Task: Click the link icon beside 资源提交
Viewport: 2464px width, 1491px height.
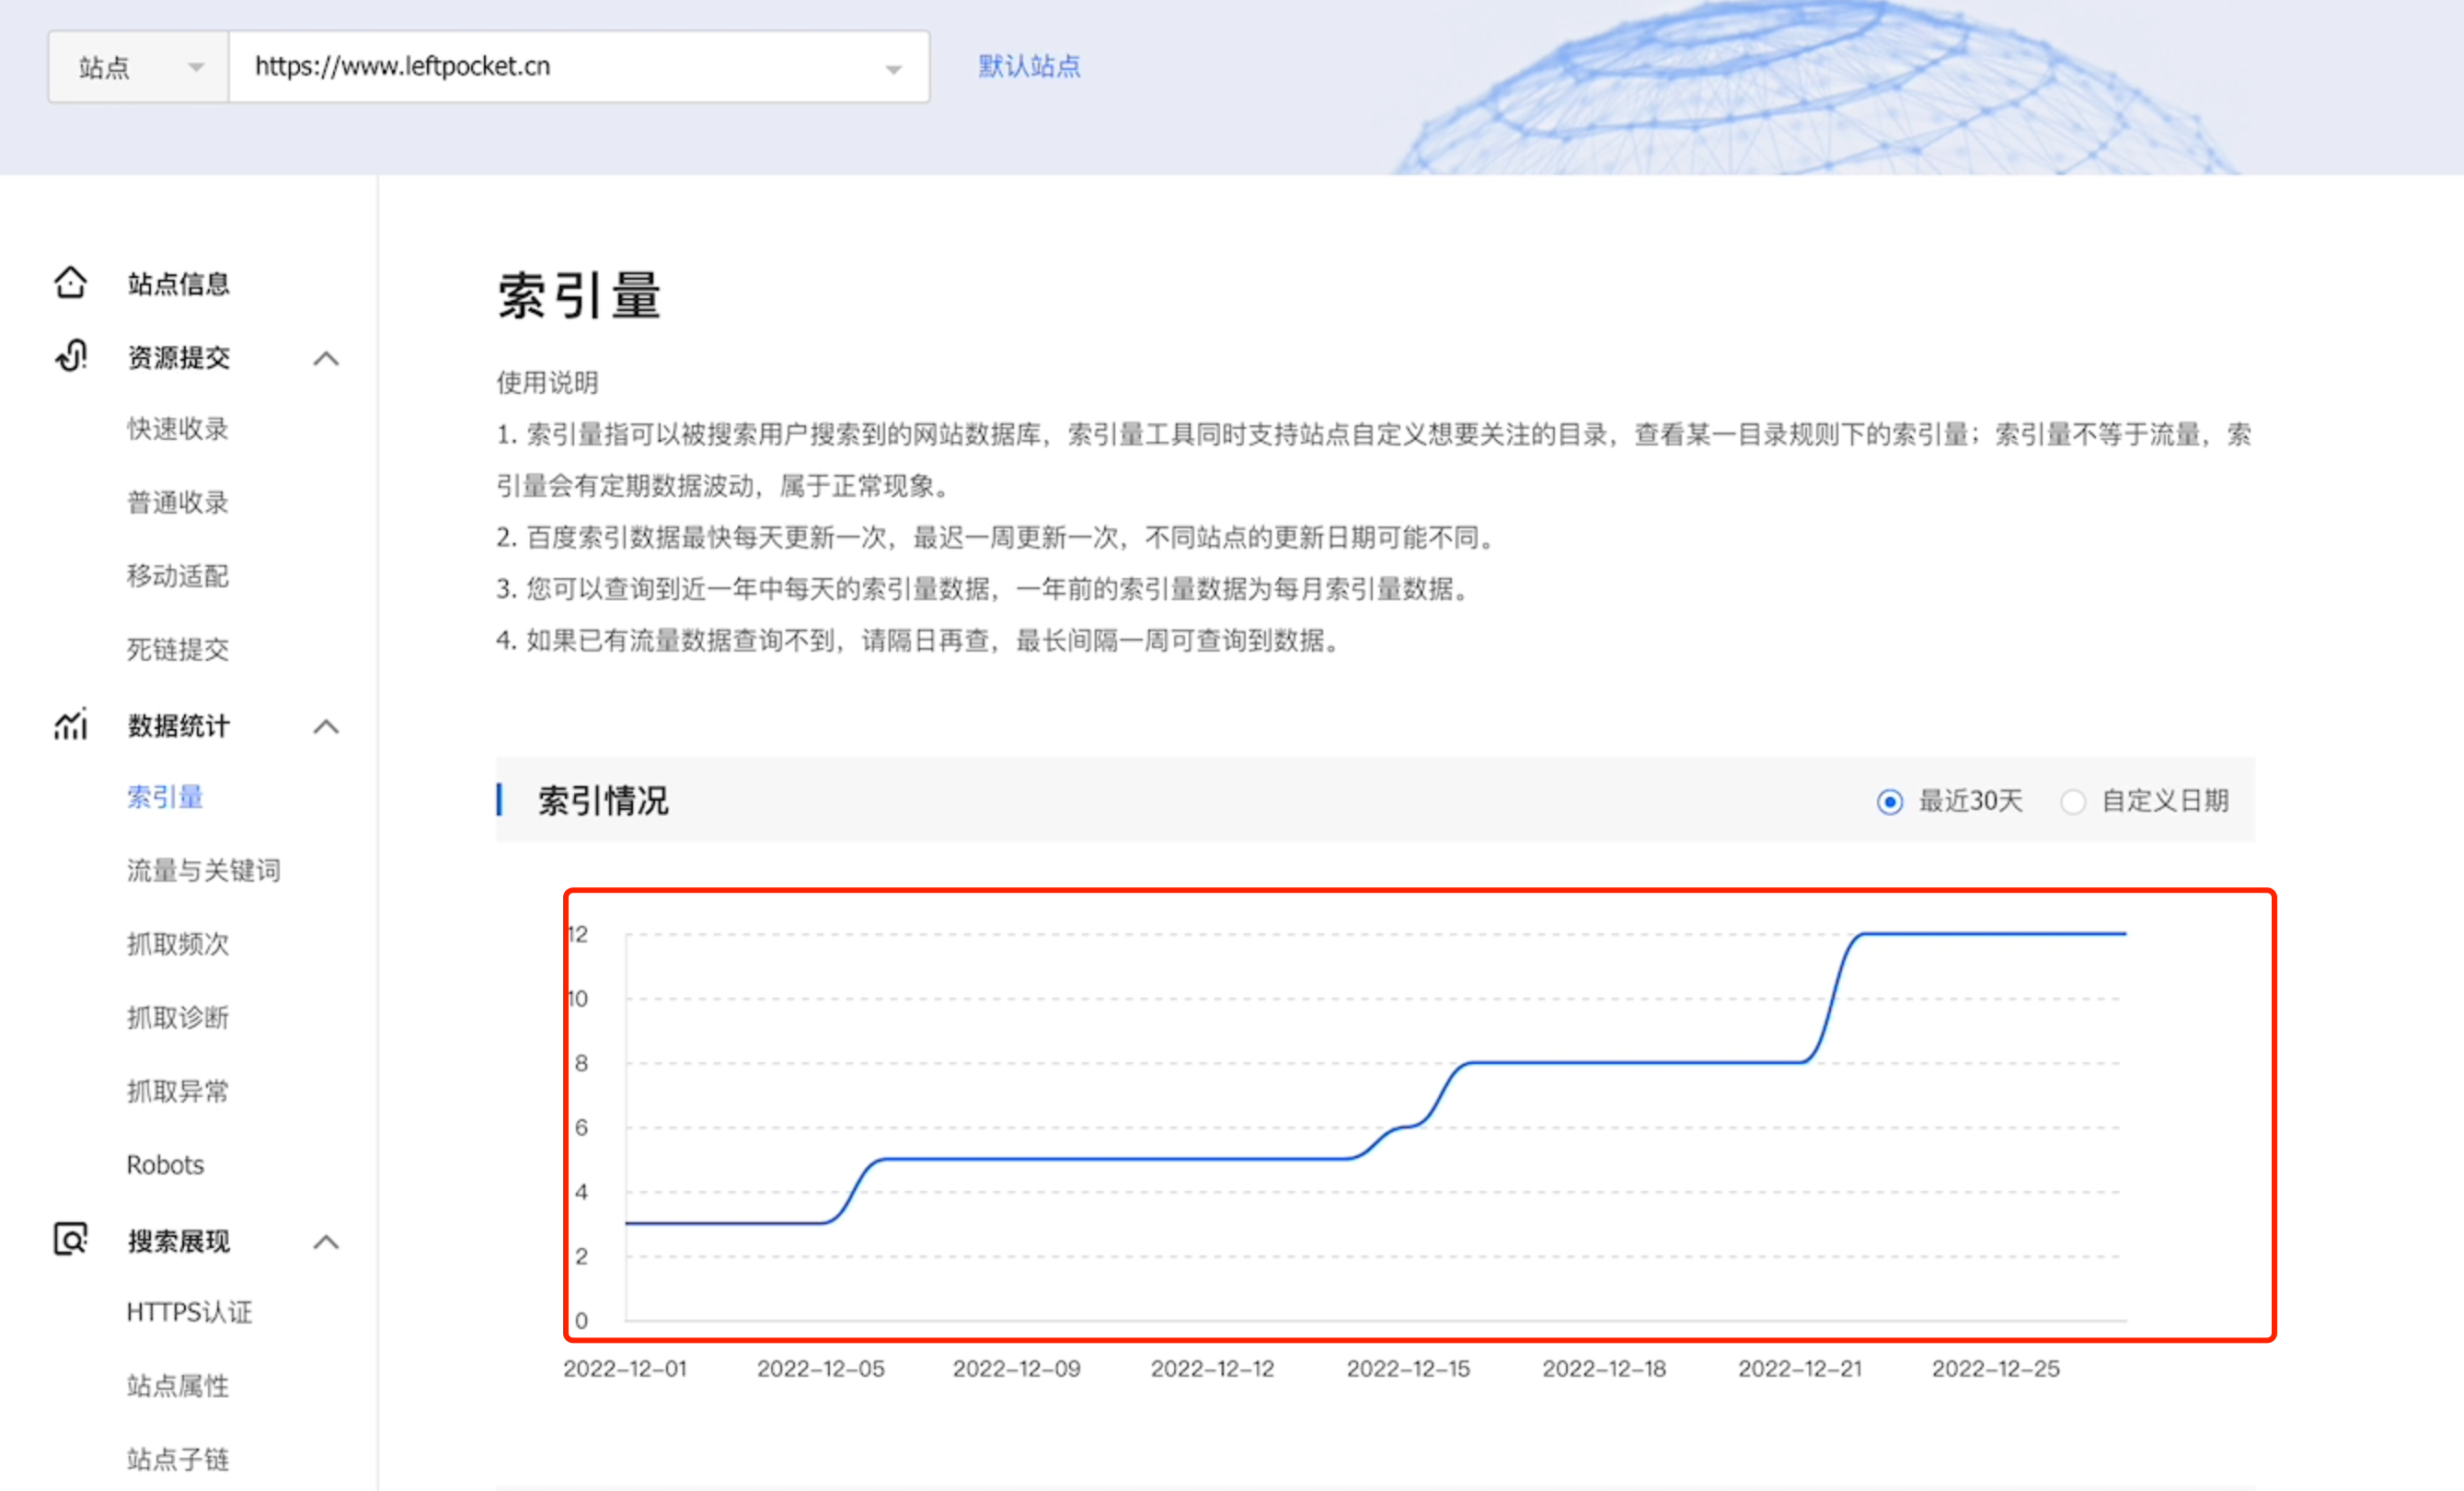Action: (x=70, y=357)
